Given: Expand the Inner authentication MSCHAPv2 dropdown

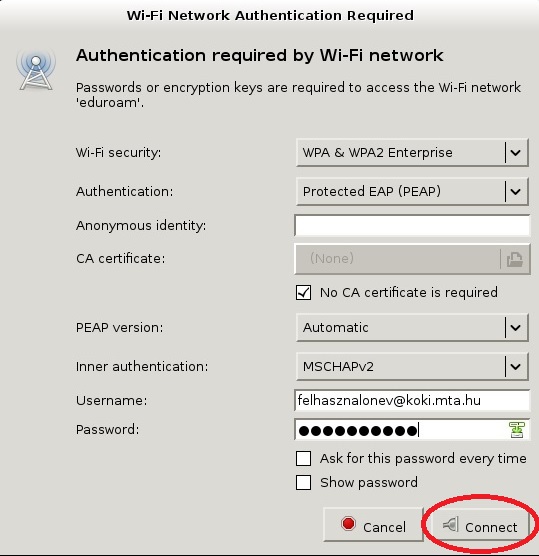Looking at the screenshot, I should pyautogui.click(x=412, y=366).
